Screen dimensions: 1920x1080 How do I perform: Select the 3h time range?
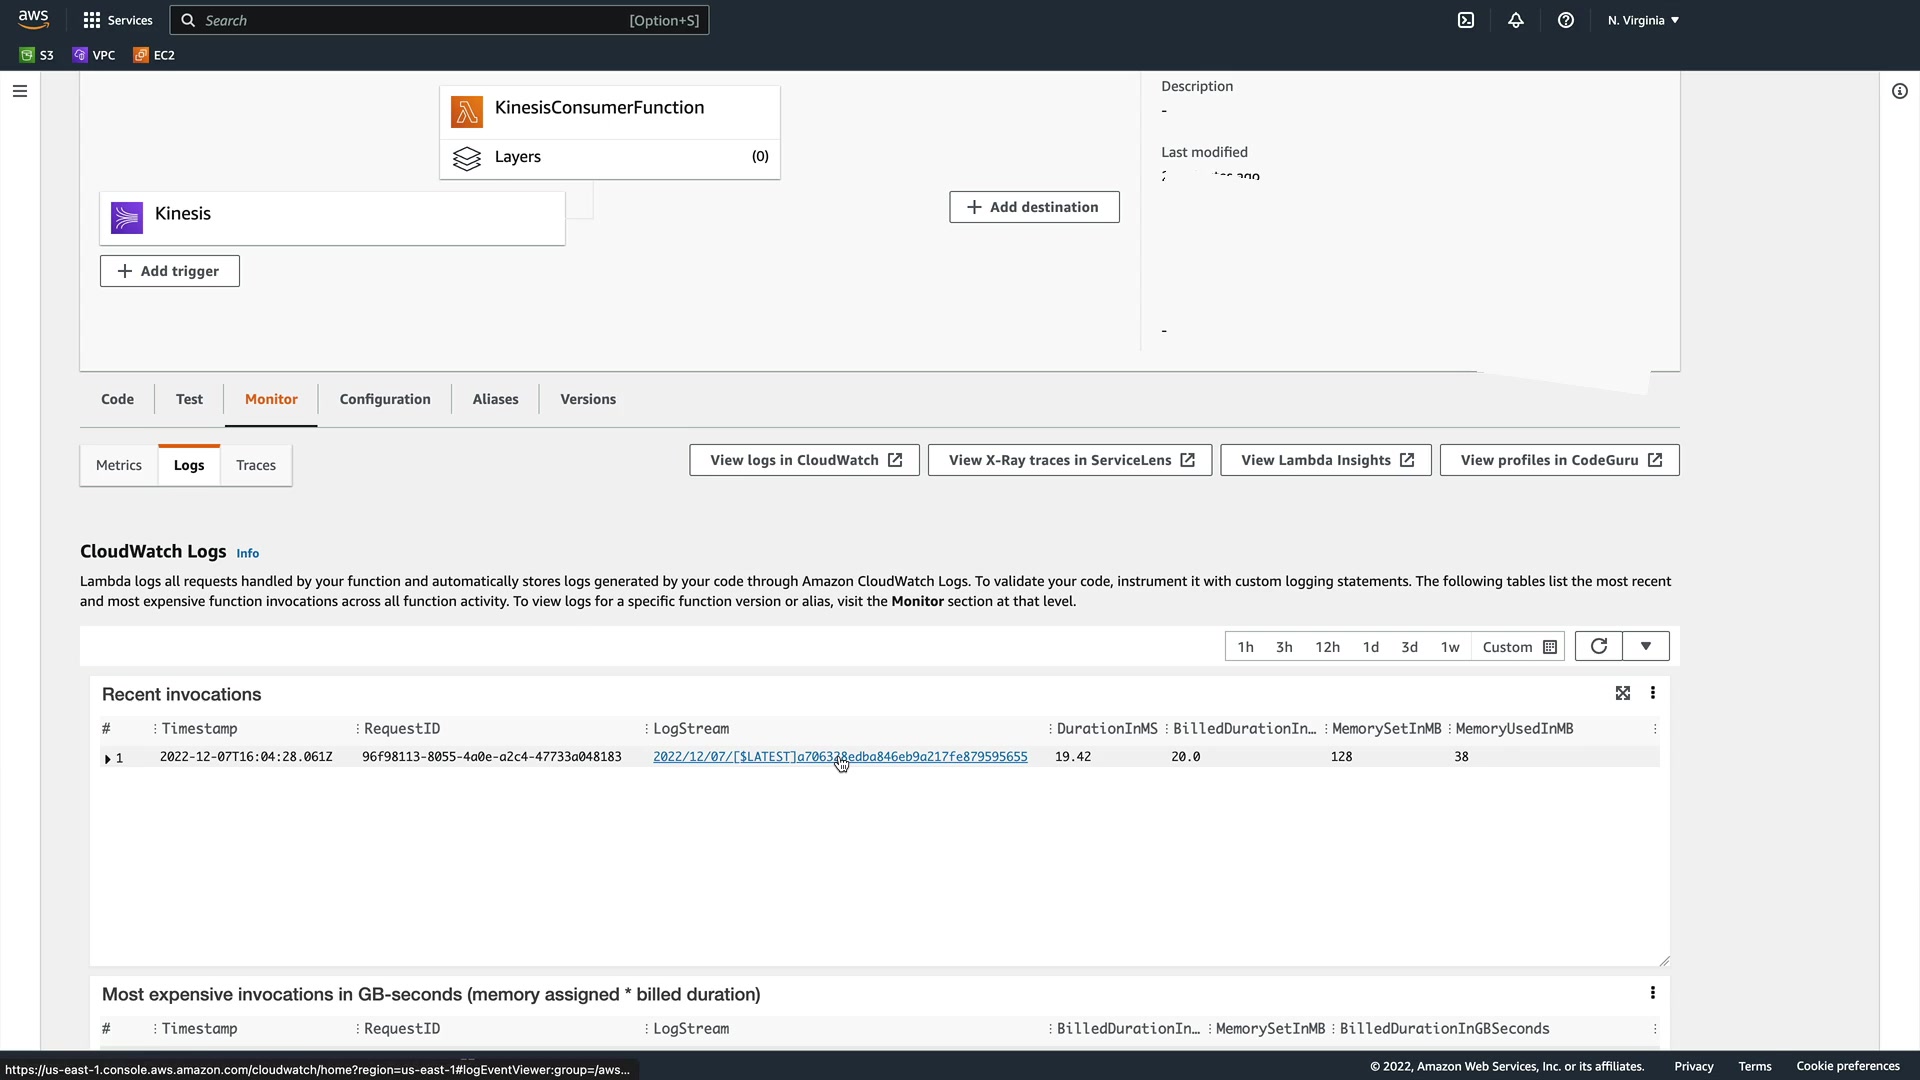[x=1284, y=647]
